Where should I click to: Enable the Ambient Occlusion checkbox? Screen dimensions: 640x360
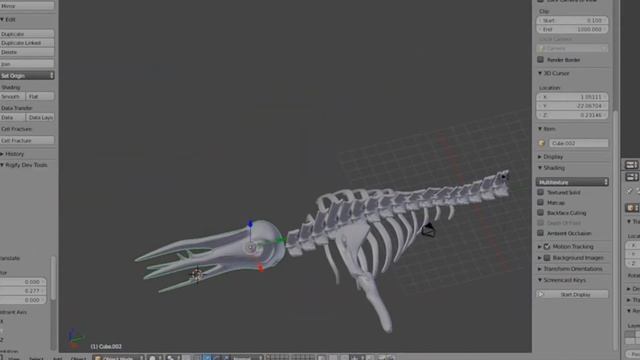(541, 233)
